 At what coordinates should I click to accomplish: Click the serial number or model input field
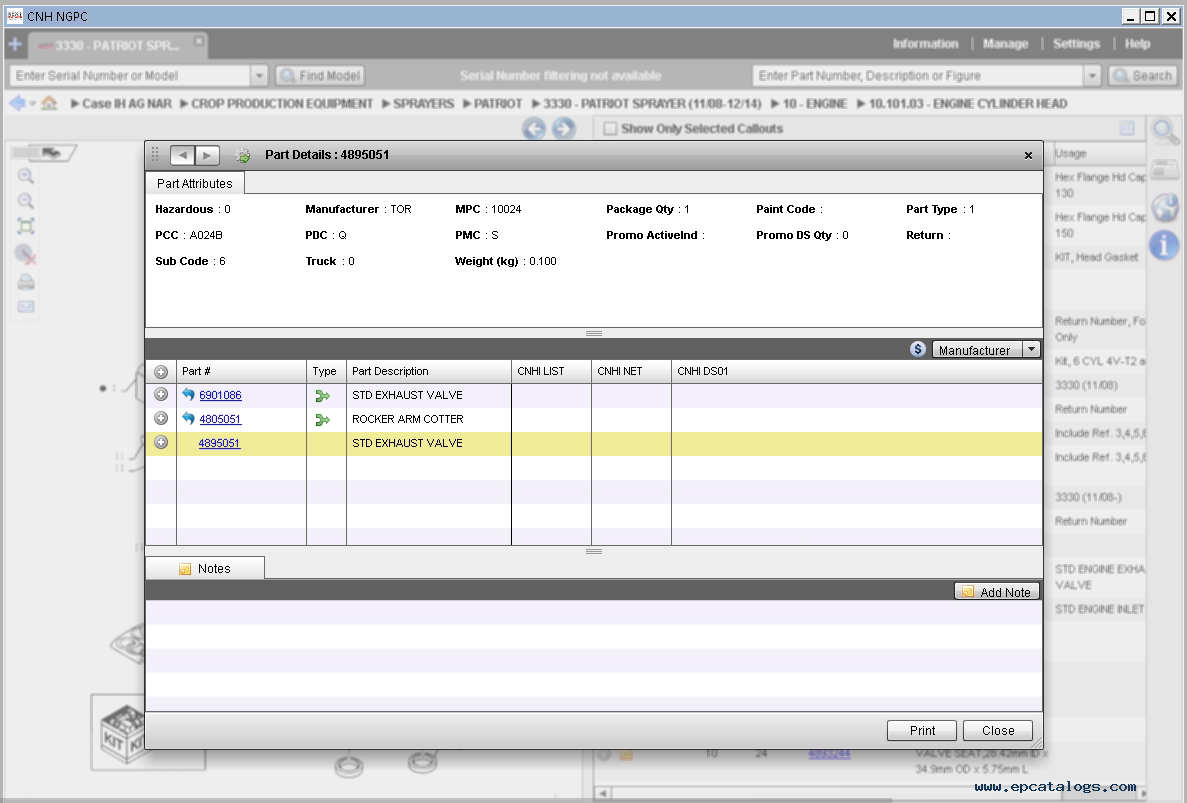click(129, 76)
